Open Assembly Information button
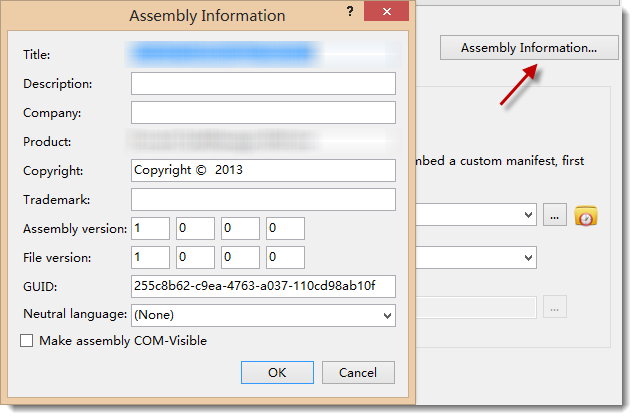This screenshot has height=420, width=637. pos(529,48)
